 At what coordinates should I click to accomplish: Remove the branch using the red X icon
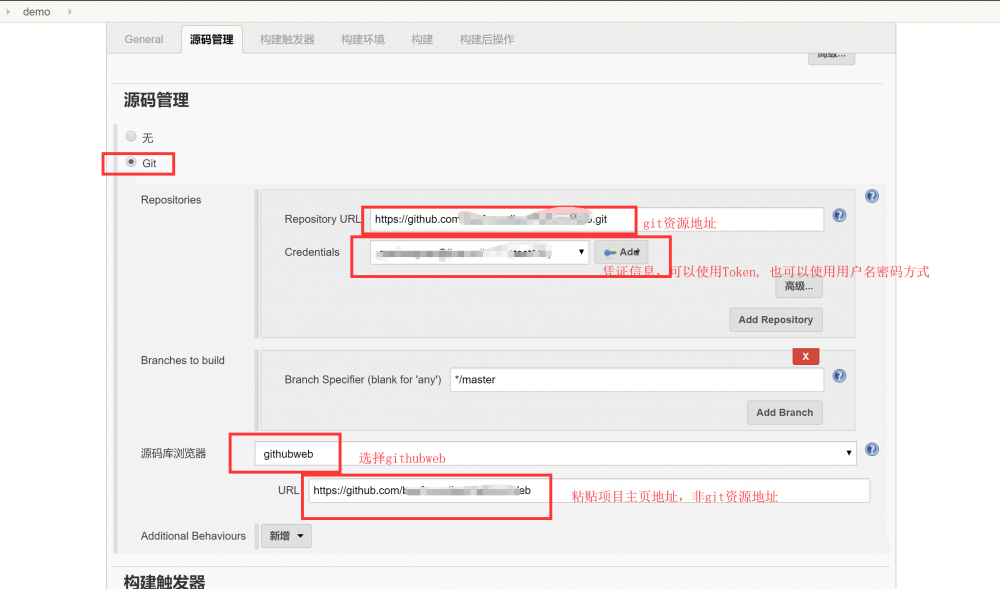point(805,356)
